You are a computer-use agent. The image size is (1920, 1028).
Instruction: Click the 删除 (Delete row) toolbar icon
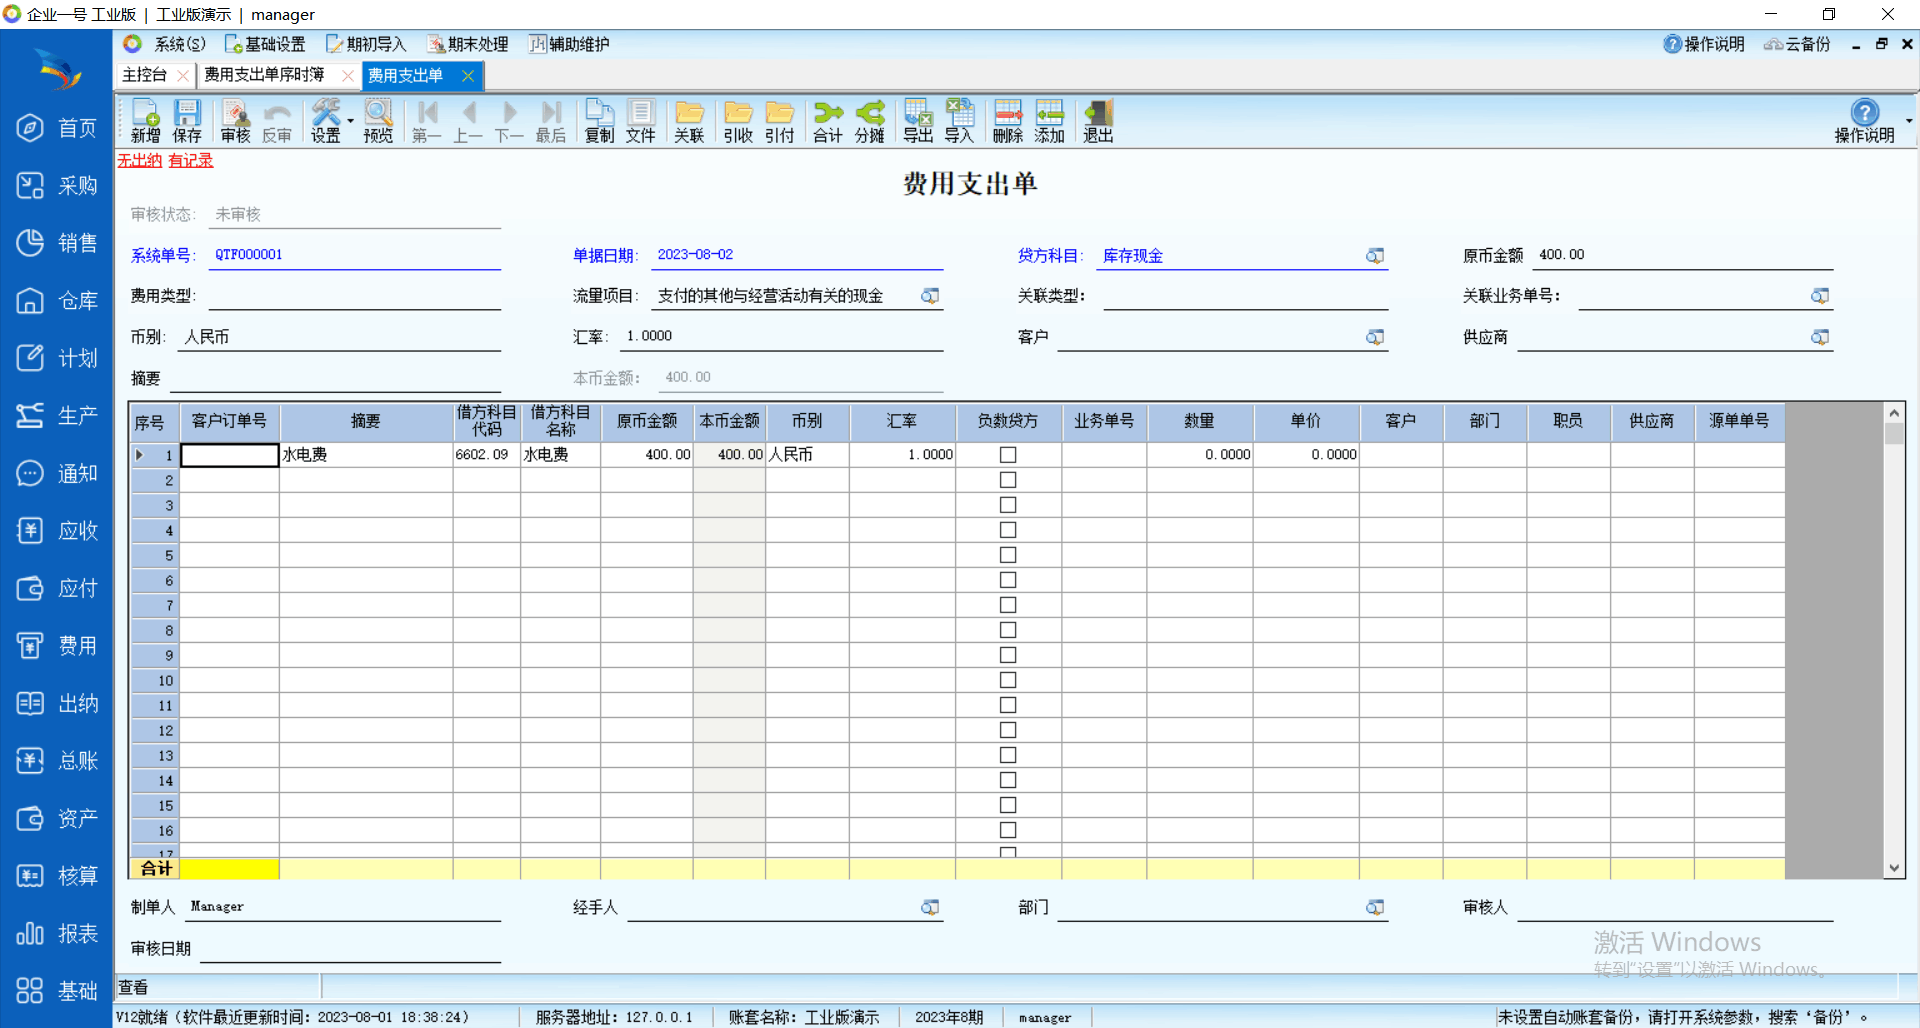tap(1007, 121)
